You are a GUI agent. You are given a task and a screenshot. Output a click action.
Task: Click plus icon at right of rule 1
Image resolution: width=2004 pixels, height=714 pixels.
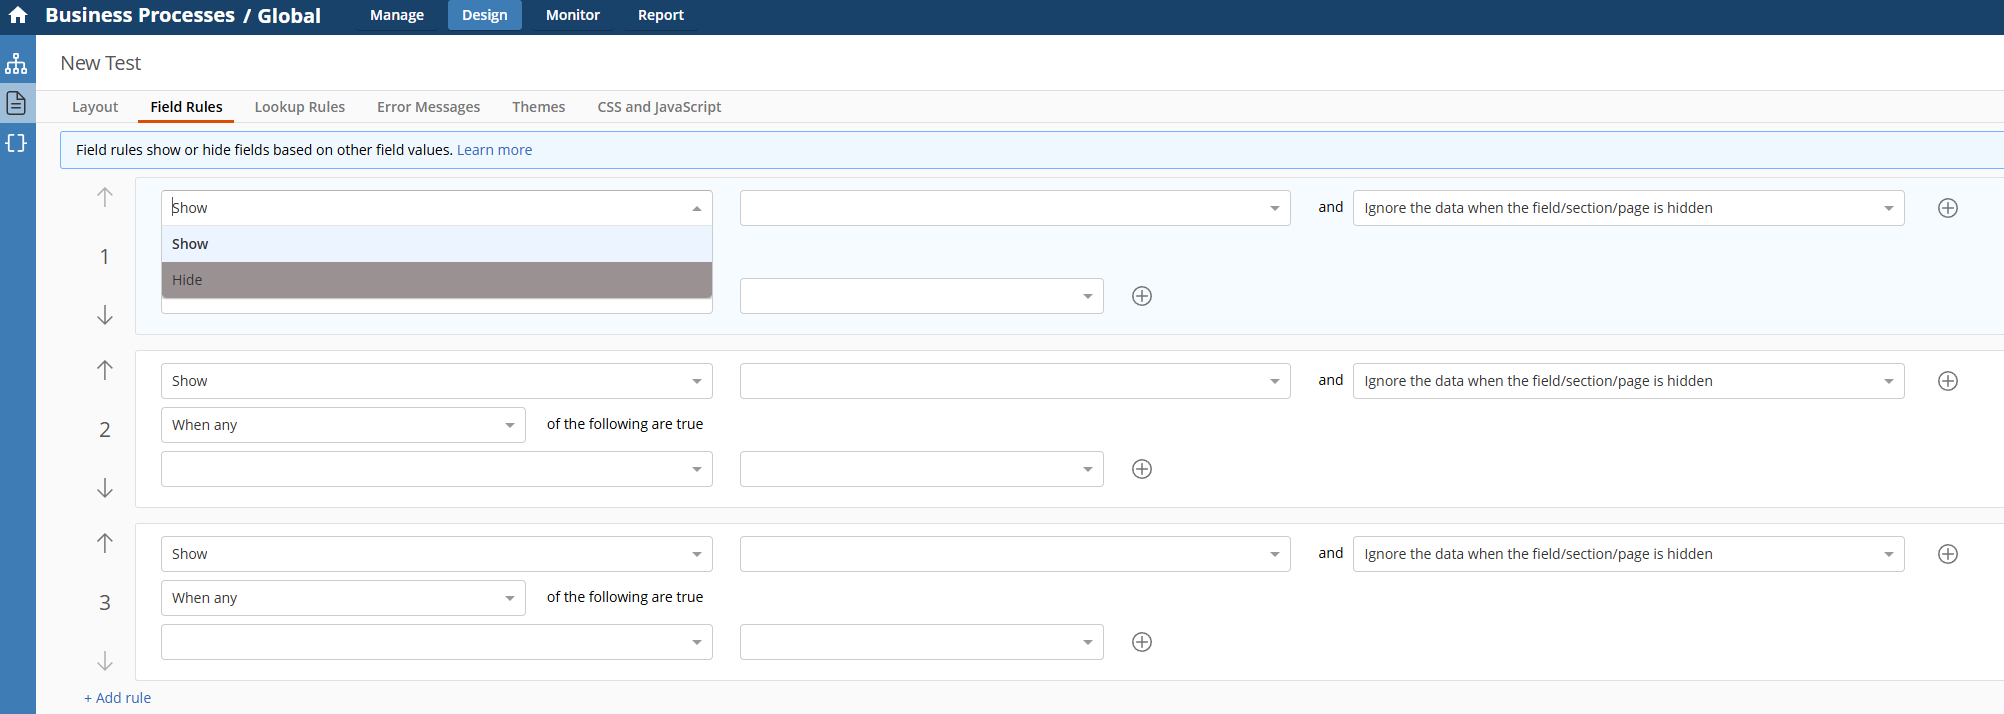coord(1947,208)
